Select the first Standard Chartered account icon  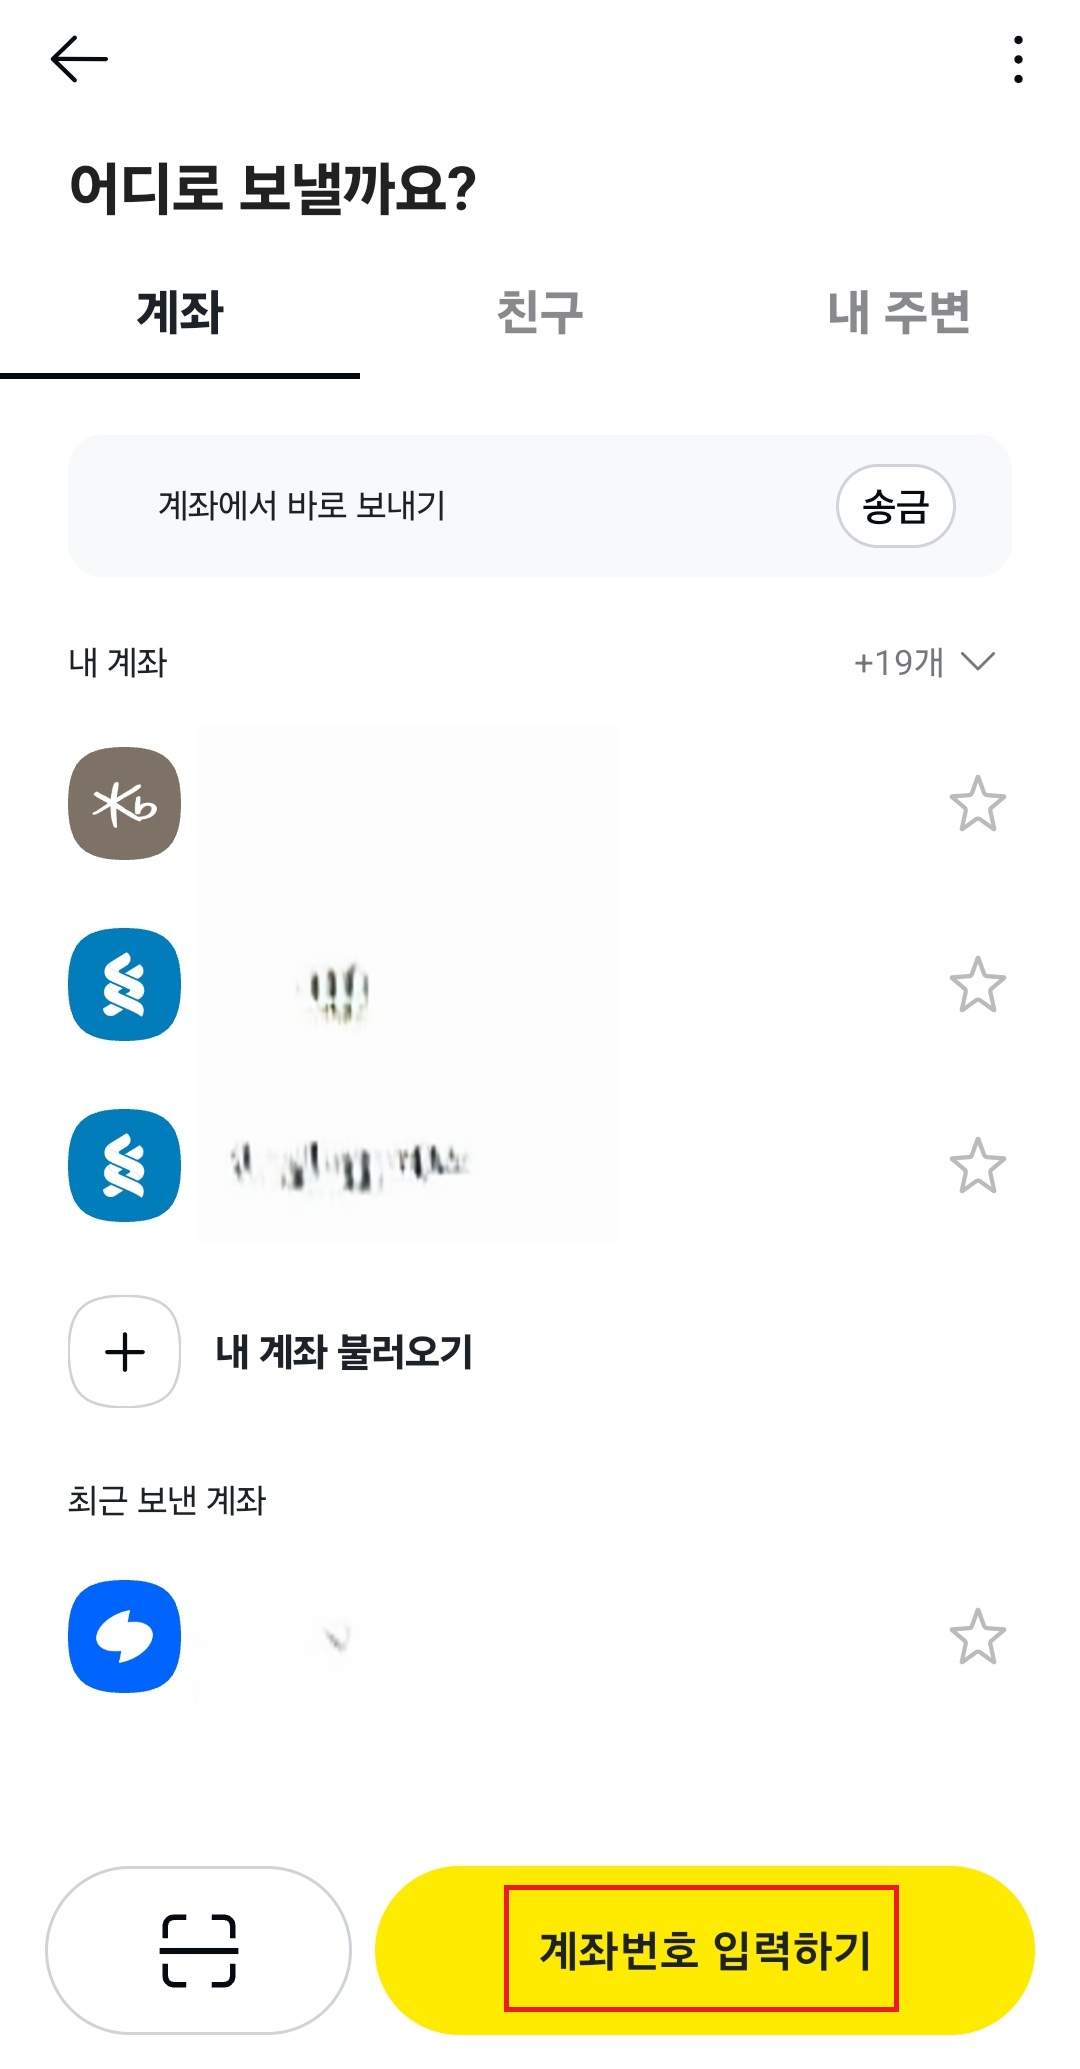tap(125, 985)
